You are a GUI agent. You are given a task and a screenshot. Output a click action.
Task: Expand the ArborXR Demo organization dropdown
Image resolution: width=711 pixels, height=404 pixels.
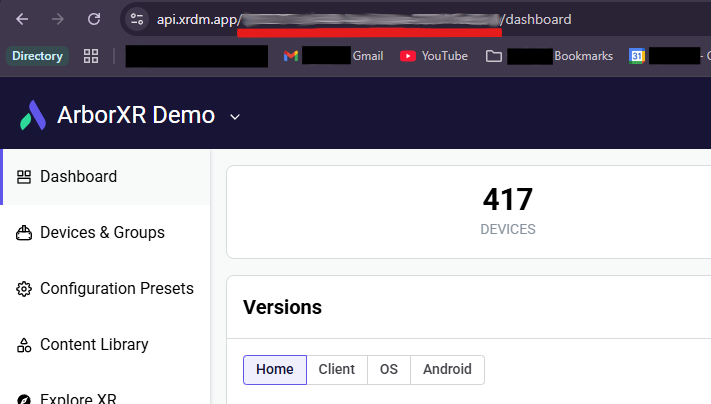(235, 116)
